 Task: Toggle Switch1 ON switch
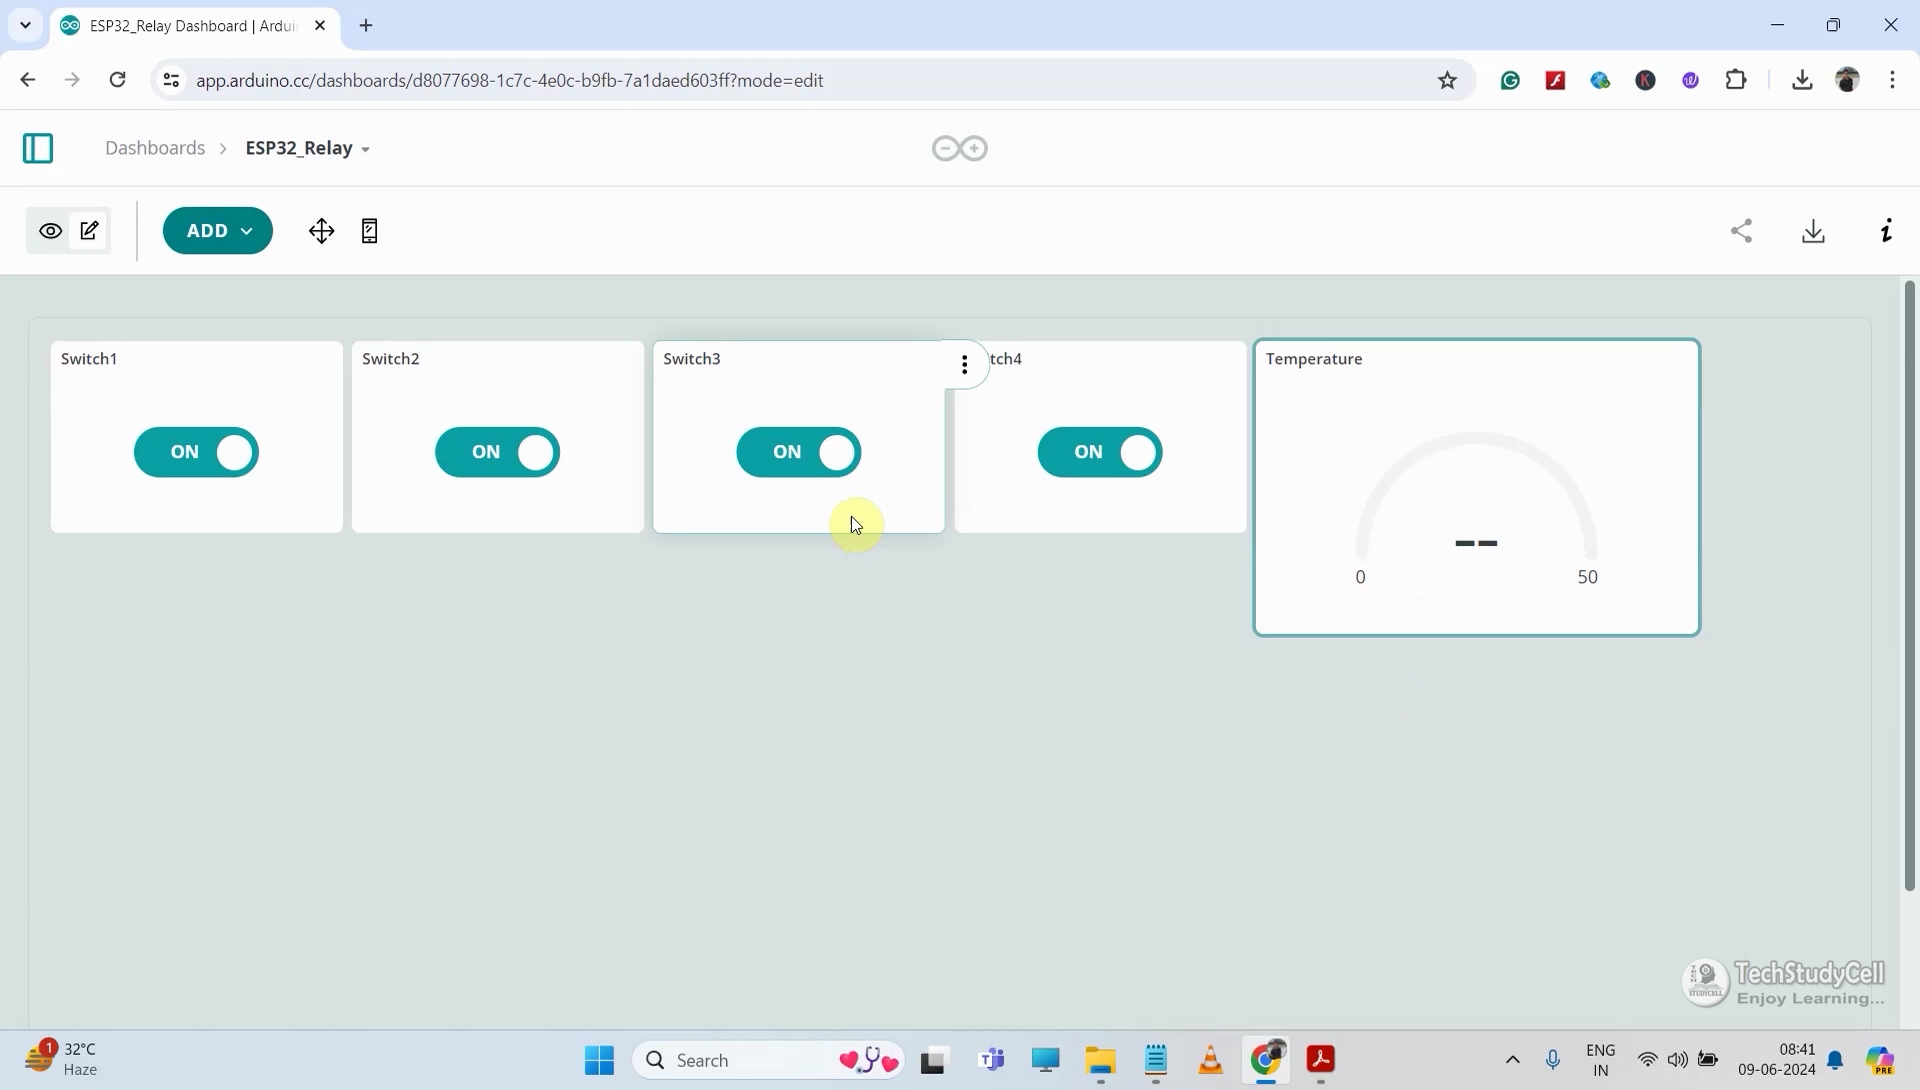point(196,452)
